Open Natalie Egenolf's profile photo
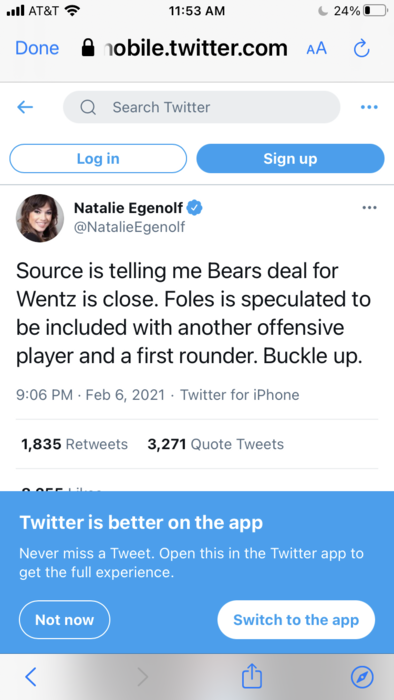This screenshot has height=700, width=394. [40, 218]
